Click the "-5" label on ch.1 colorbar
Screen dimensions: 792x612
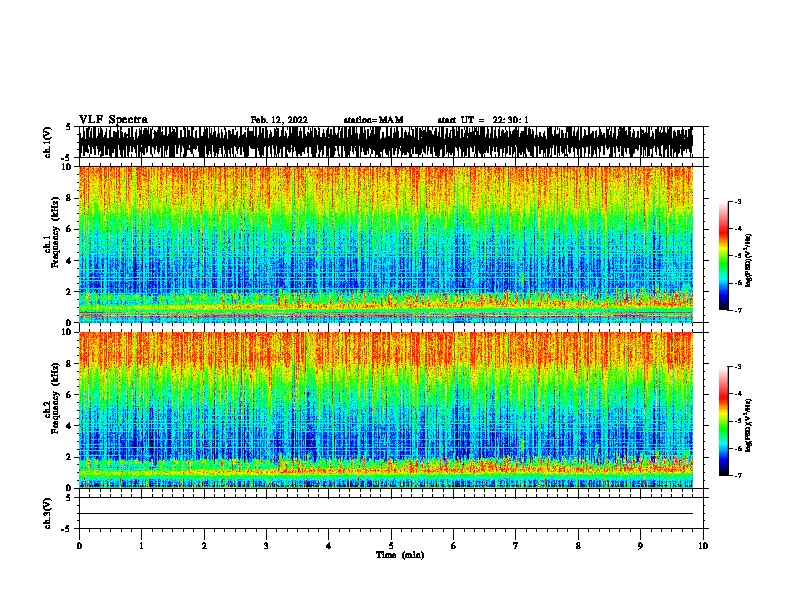pos(738,256)
